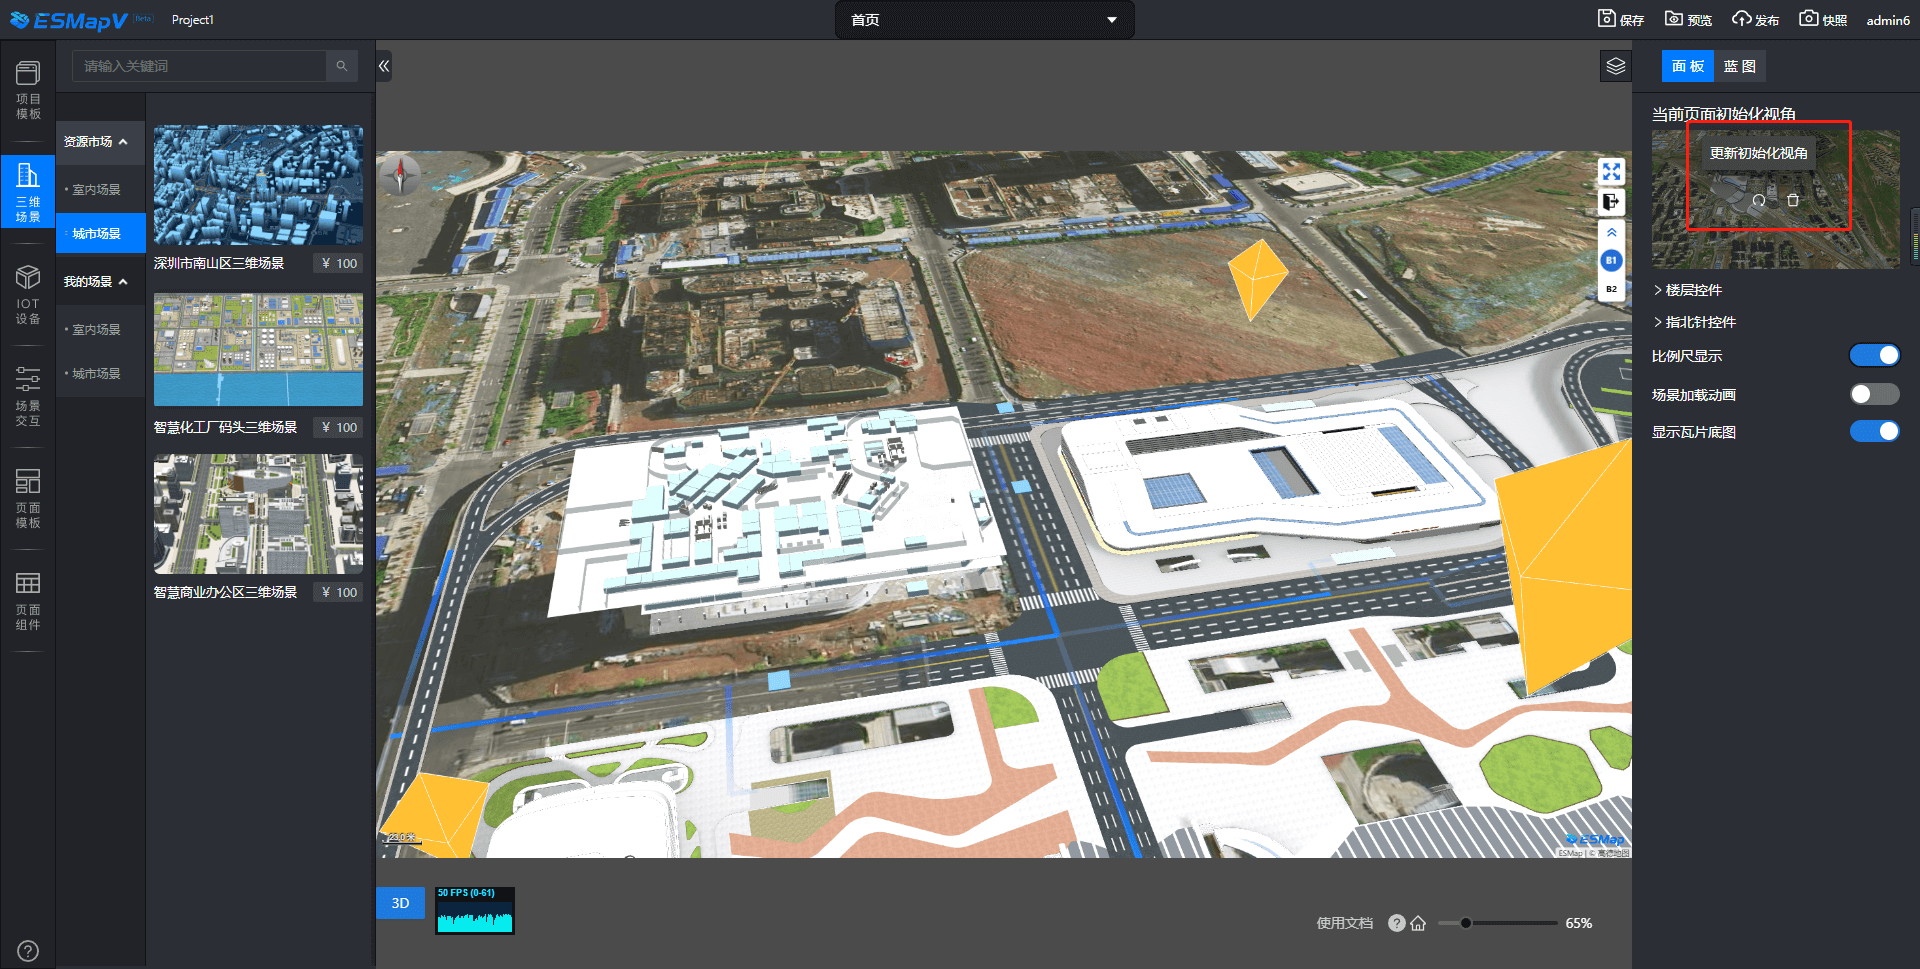This screenshot has height=969, width=1920.
Task: Take a snapshot with camera icon
Action: tap(1808, 19)
